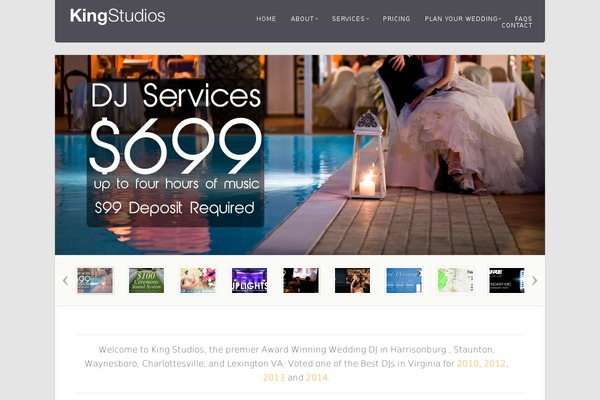Select the dark projector screen thumbnail
Image resolution: width=600 pixels, height=400 pixels.
point(301,281)
